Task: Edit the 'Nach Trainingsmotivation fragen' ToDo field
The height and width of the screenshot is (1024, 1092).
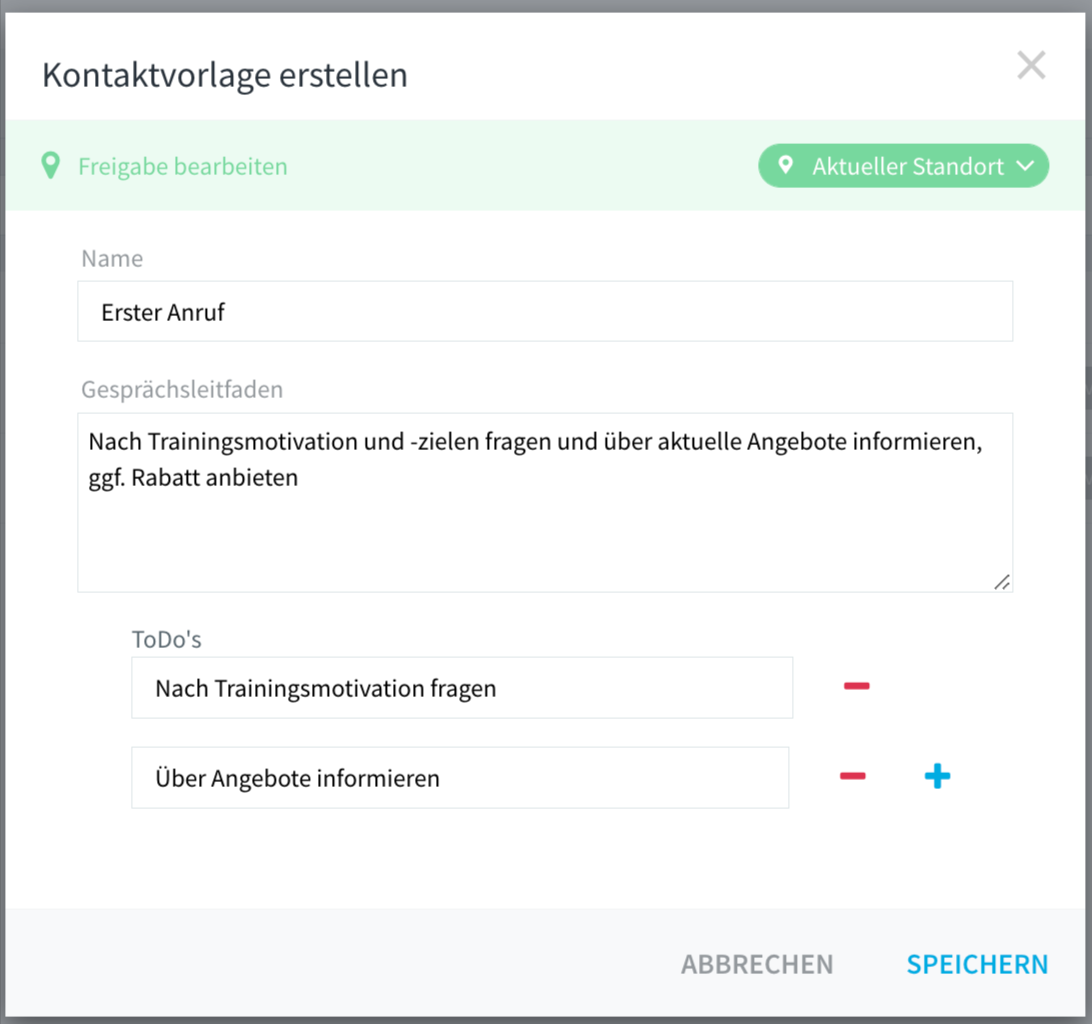Action: (462, 688)
